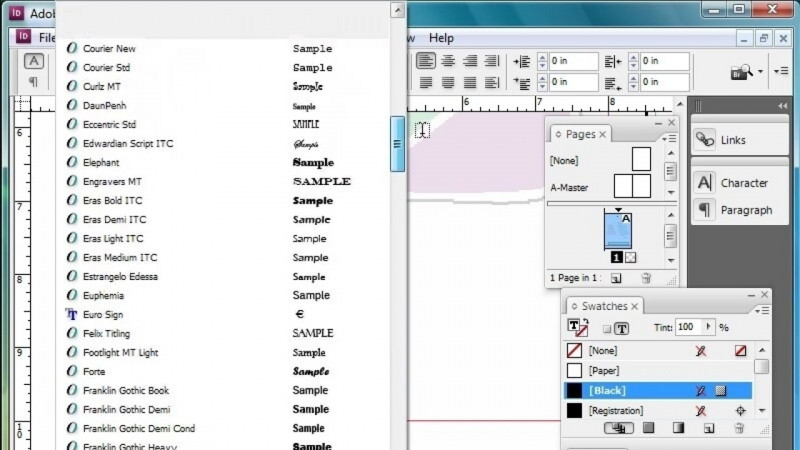Screen dimensions: 800x450
Task: Apply align right paragraph alignment
Action: [470, 61]
